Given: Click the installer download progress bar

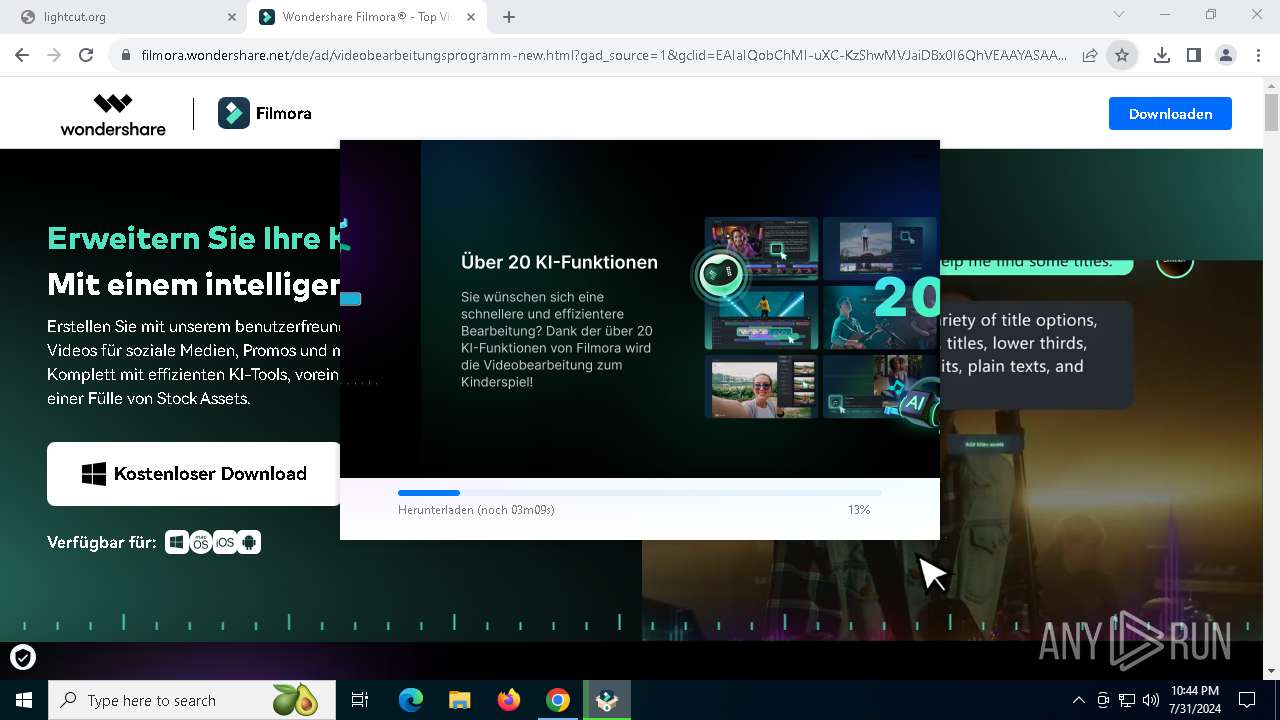Looking at the screenshot, I should coord(640,493).
